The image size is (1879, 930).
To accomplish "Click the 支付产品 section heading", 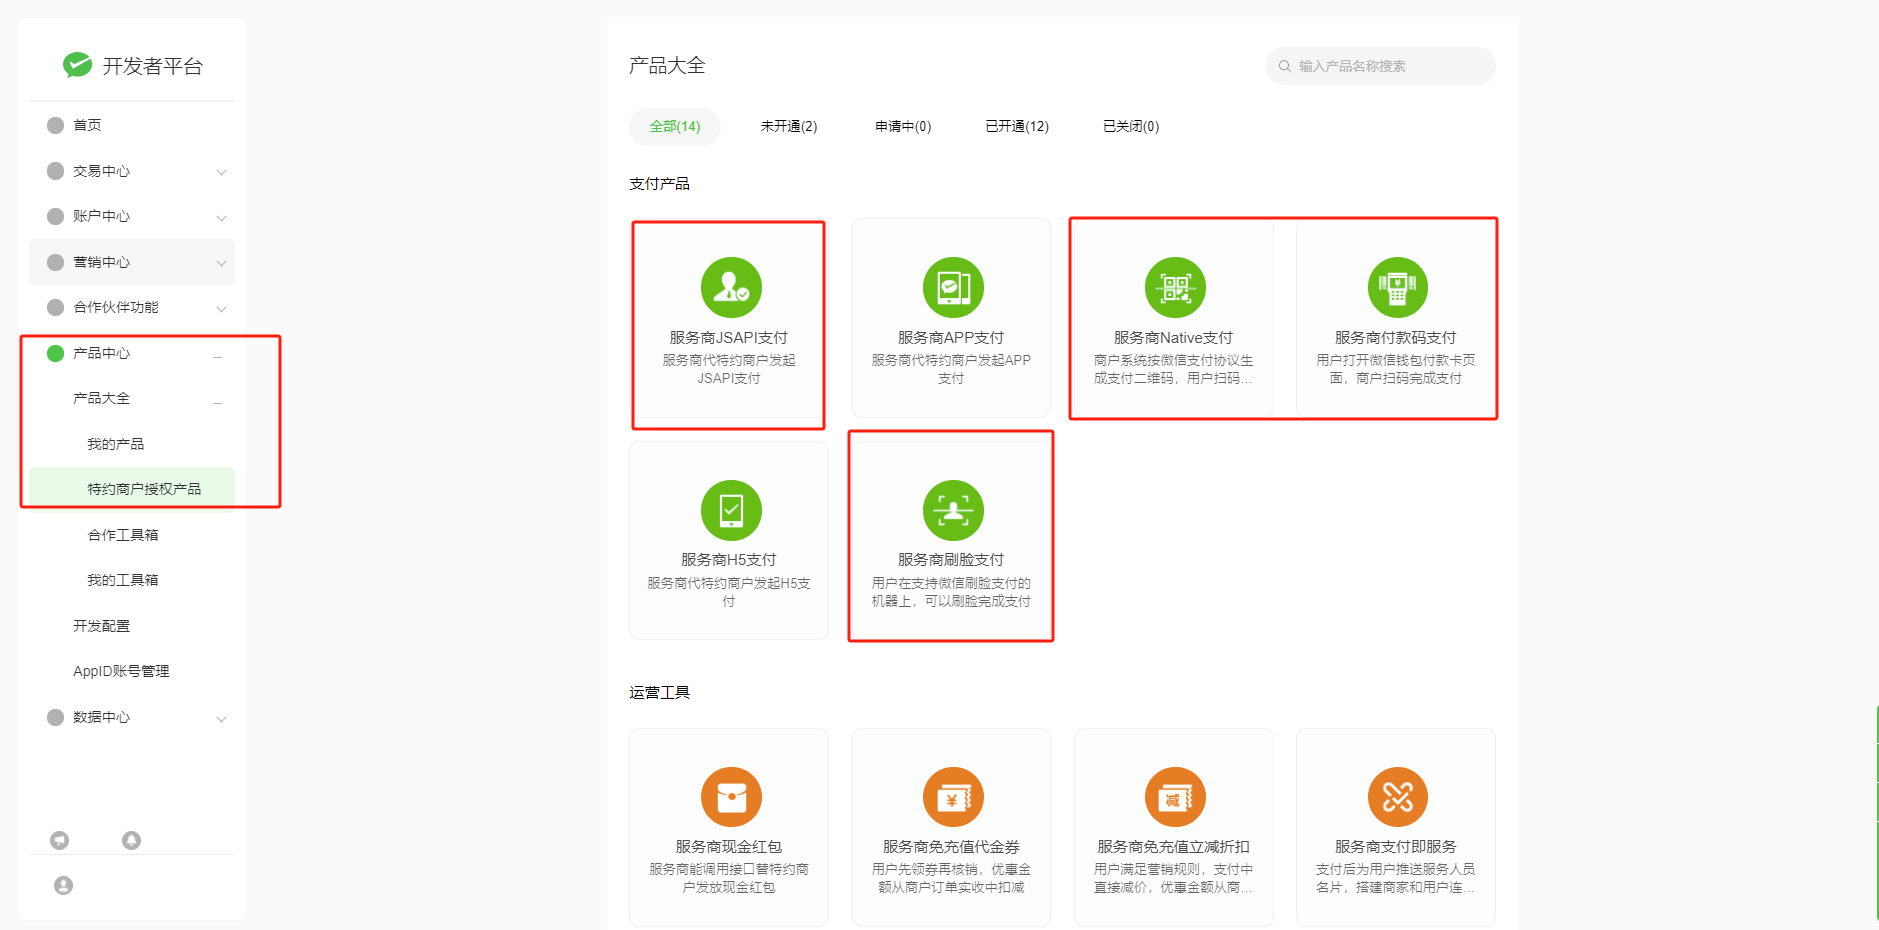I will [x=659, y=184].
